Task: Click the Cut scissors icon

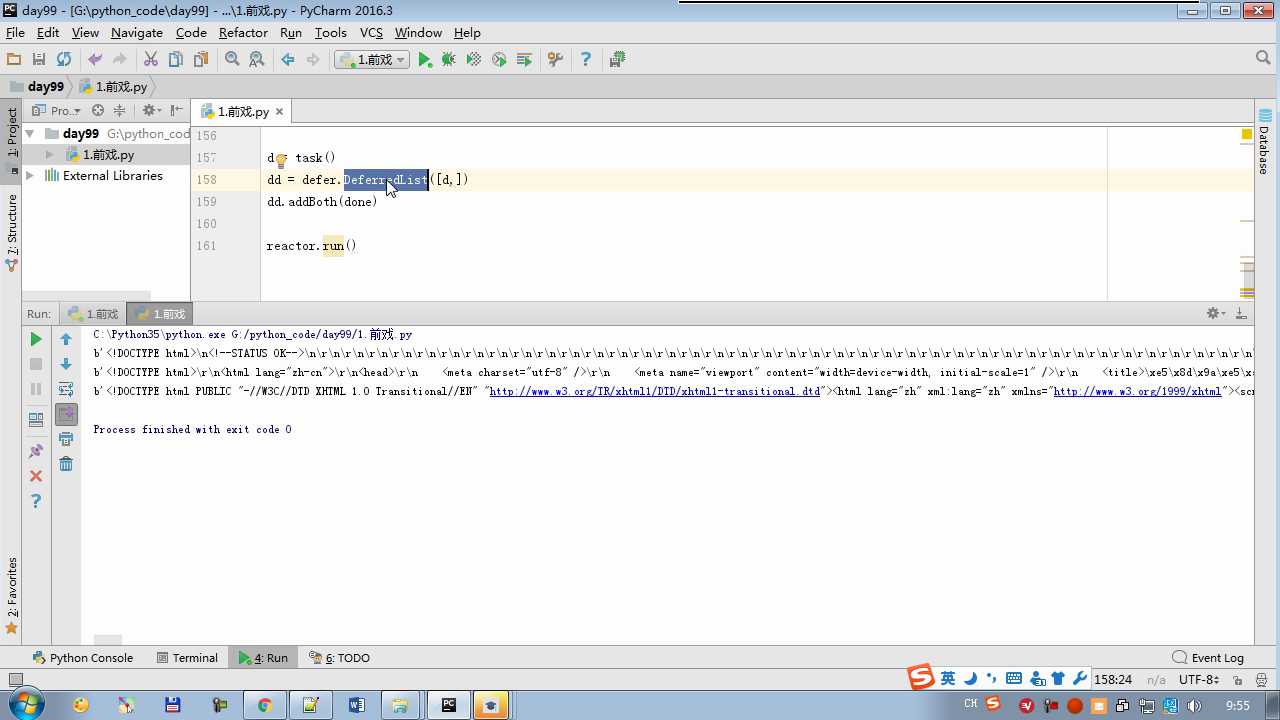Action: 151,60
